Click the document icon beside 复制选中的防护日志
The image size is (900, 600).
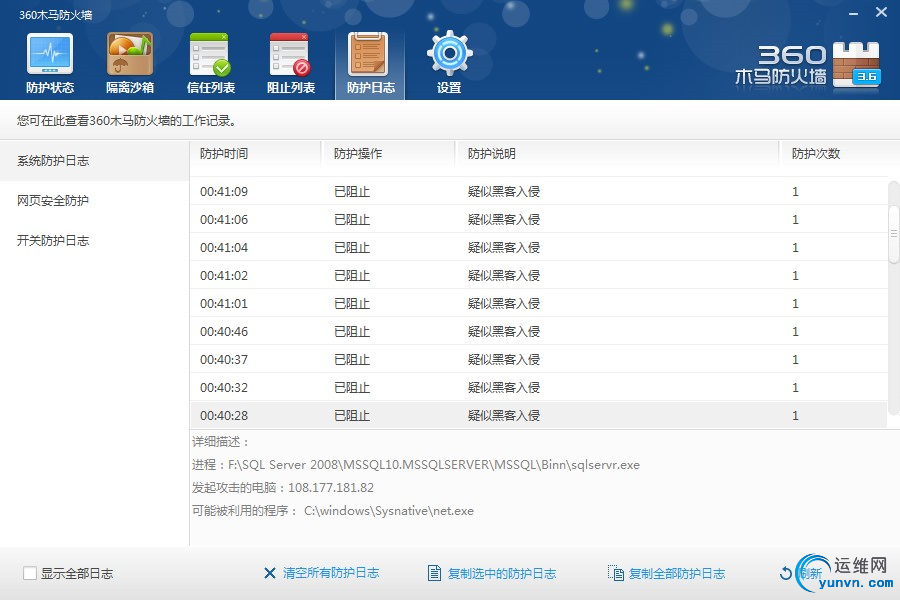tap(435, 573)
